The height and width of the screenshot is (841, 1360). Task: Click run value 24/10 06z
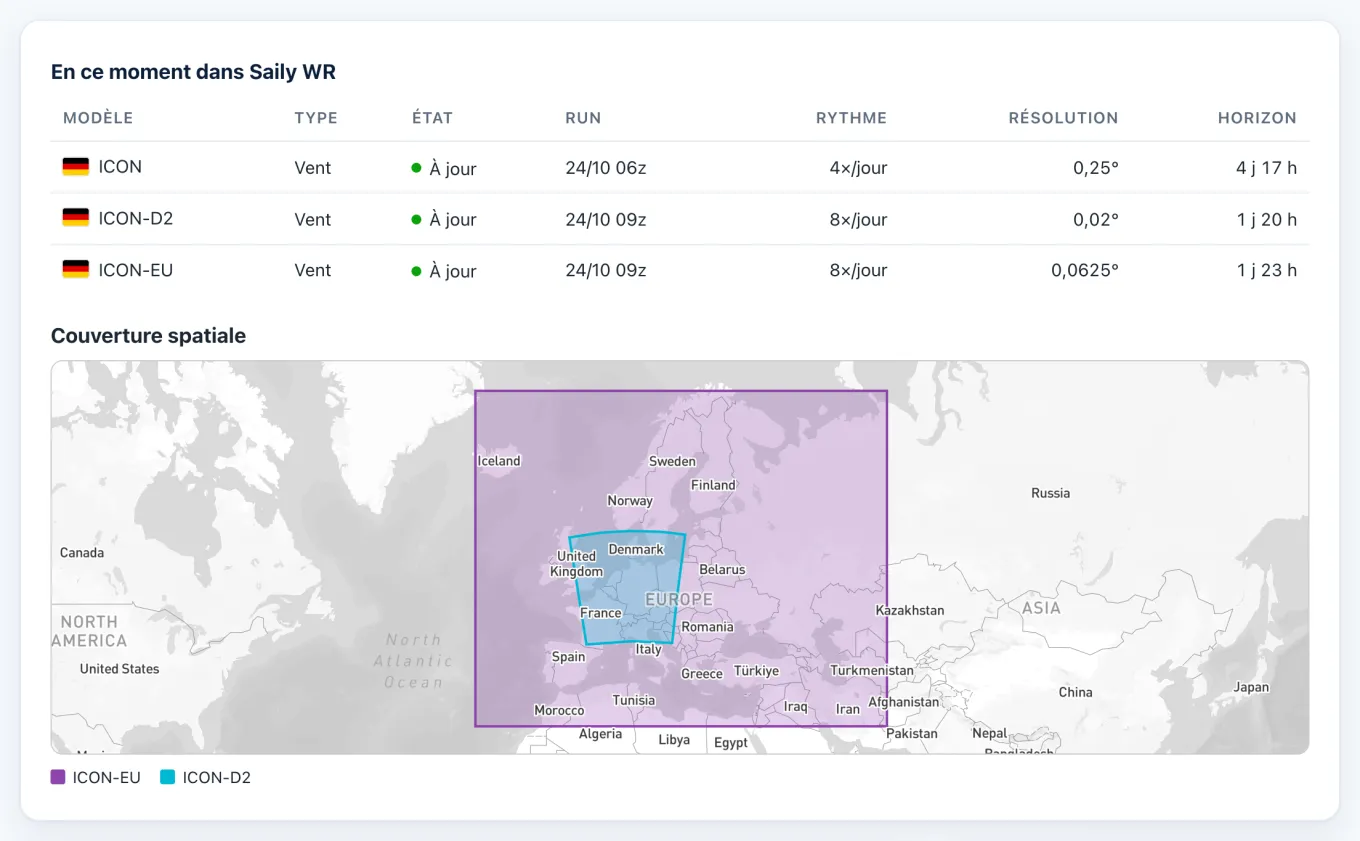click(606, 168)
